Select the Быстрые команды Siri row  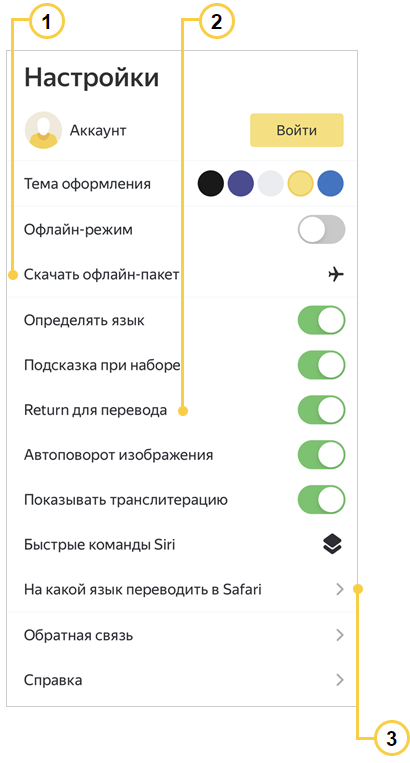pos(181,545)
